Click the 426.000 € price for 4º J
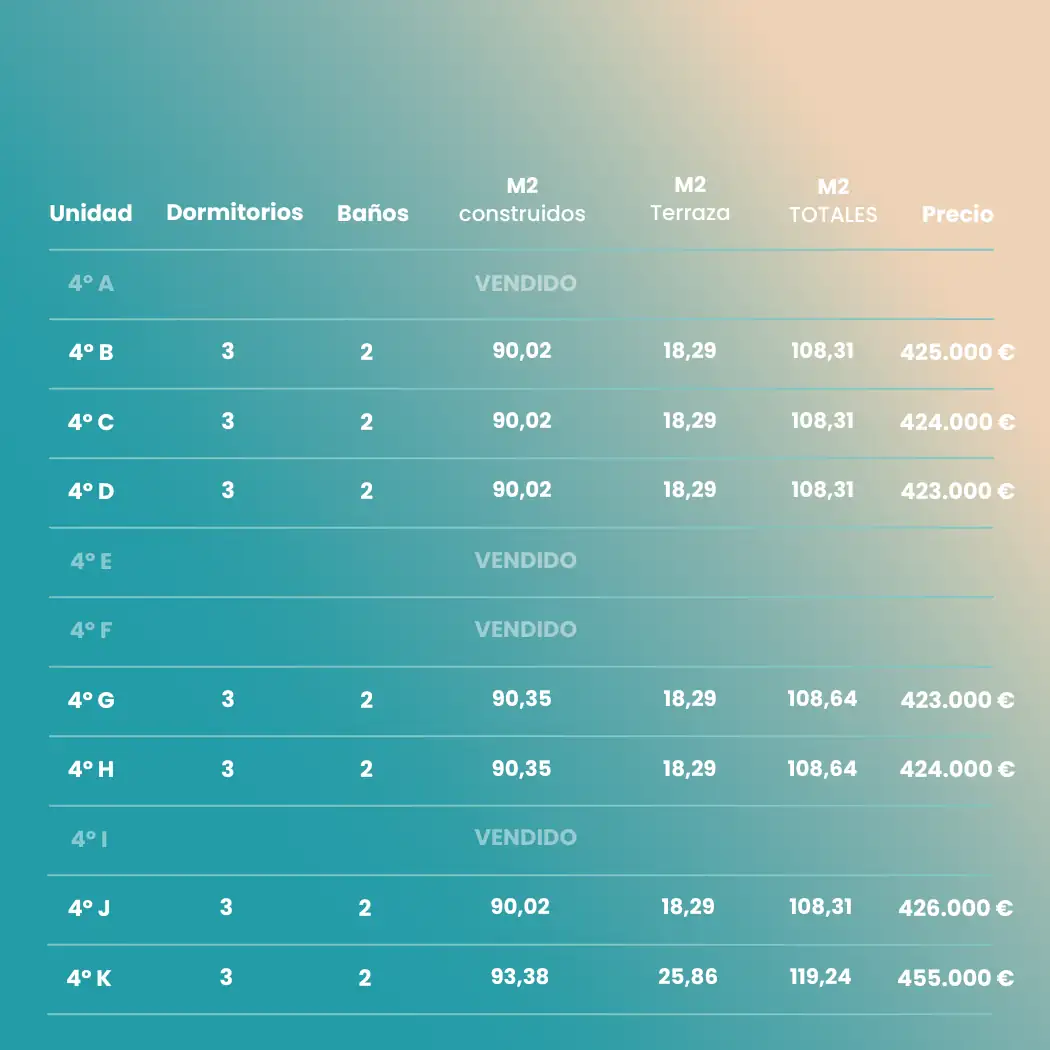1050x1050 pixels. (x=956, y=908)
